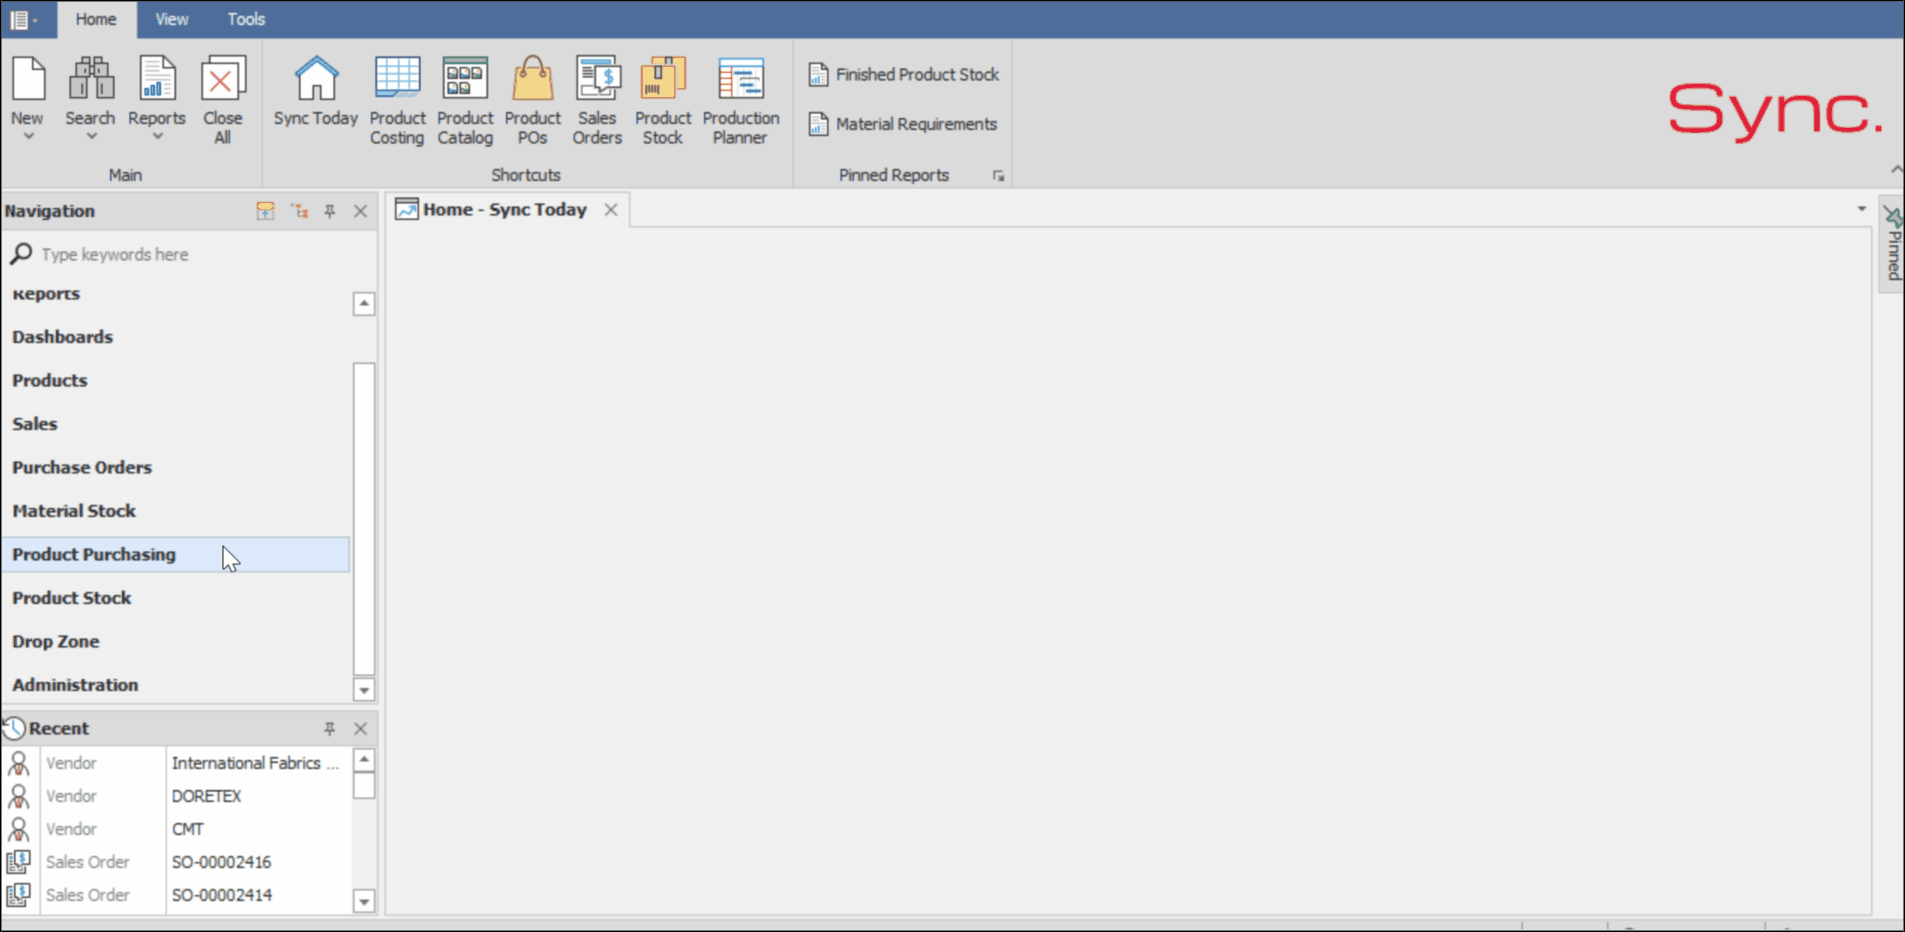
Task: Click Navigation scrollbar up arrow
Action: 364,303
